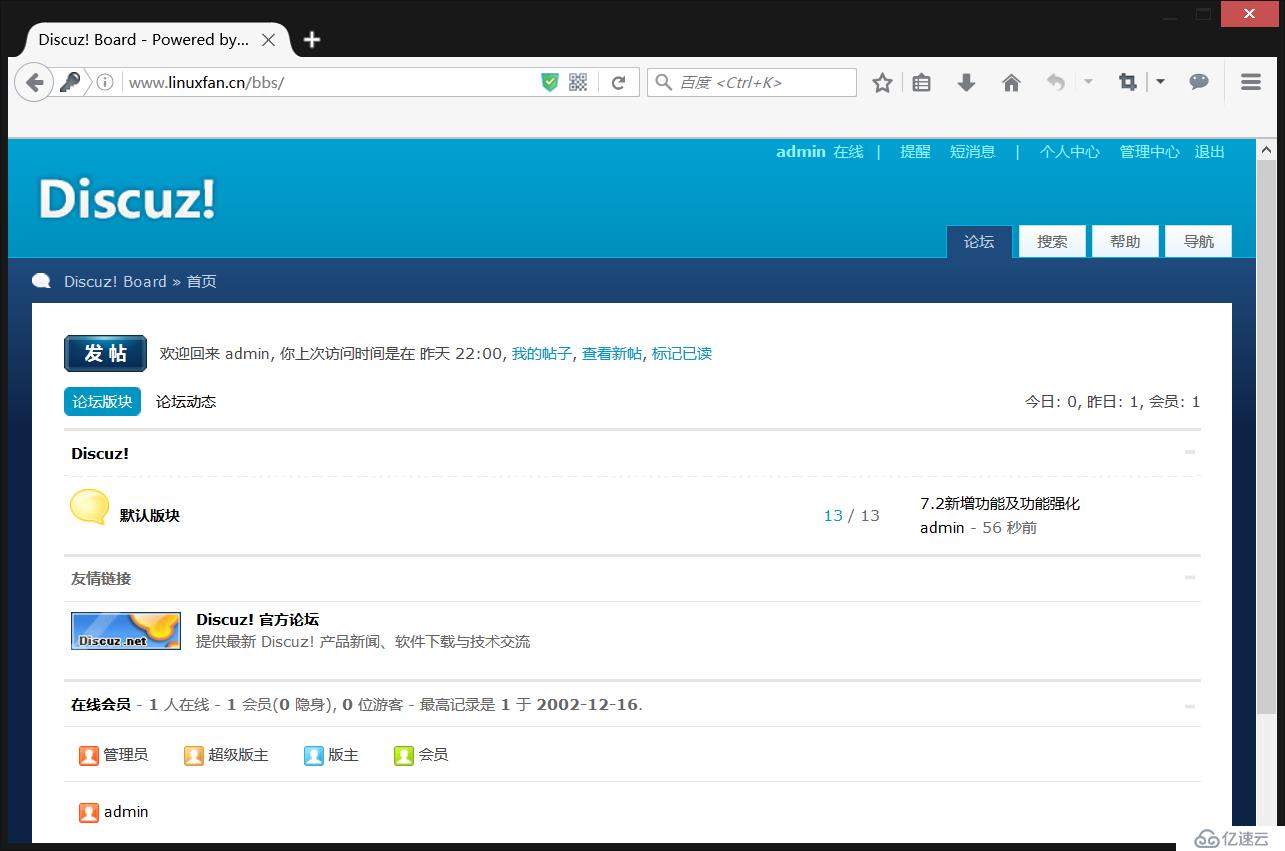Click the 在线会员 heading

click(101, 704)
